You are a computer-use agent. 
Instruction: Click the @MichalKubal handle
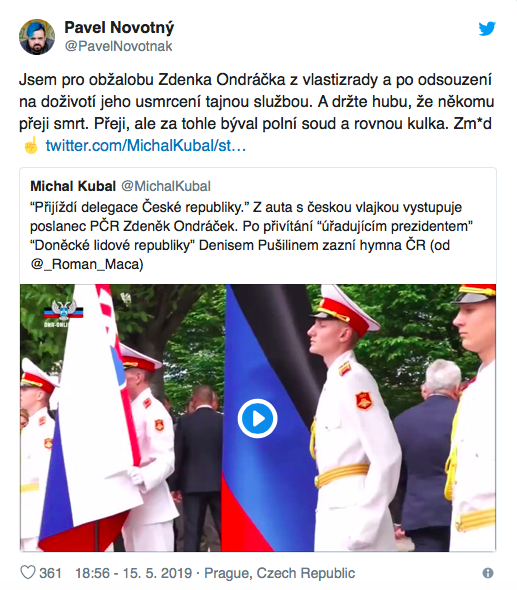(166, 186)
